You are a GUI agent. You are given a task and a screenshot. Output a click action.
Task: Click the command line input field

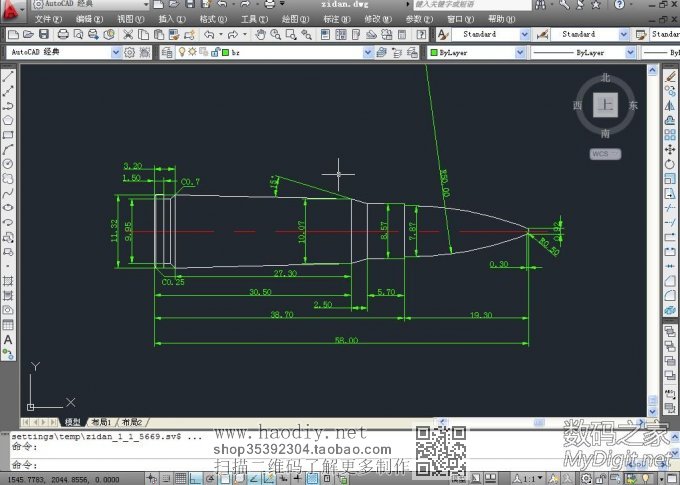[x=200, y=464]
